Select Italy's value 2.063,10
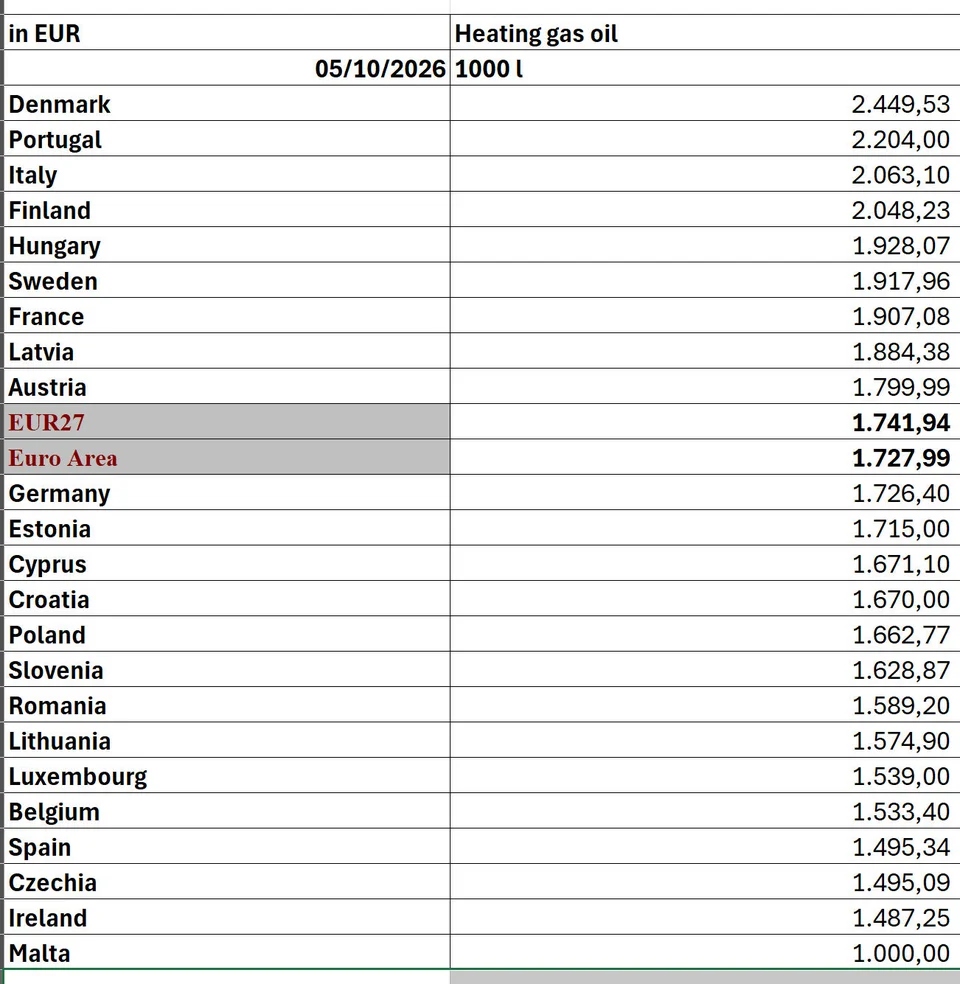Viewport: 960px width, 984px height. [705, 174]
